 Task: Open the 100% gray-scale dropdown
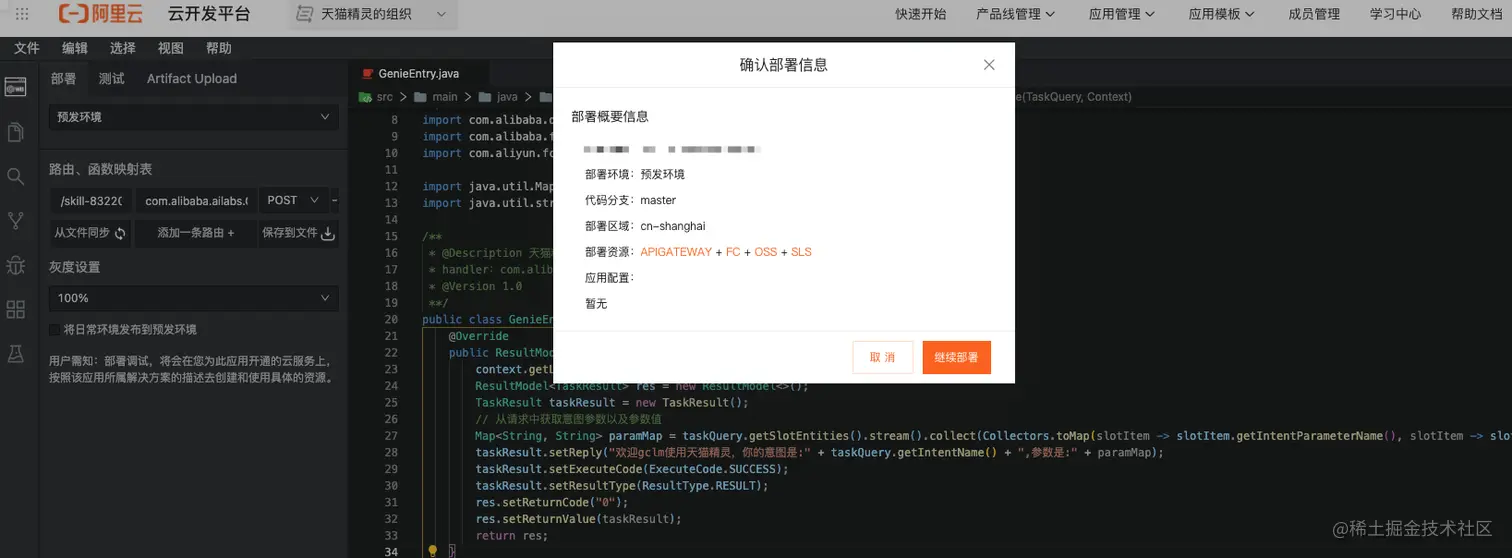click(x=194, y=298)
